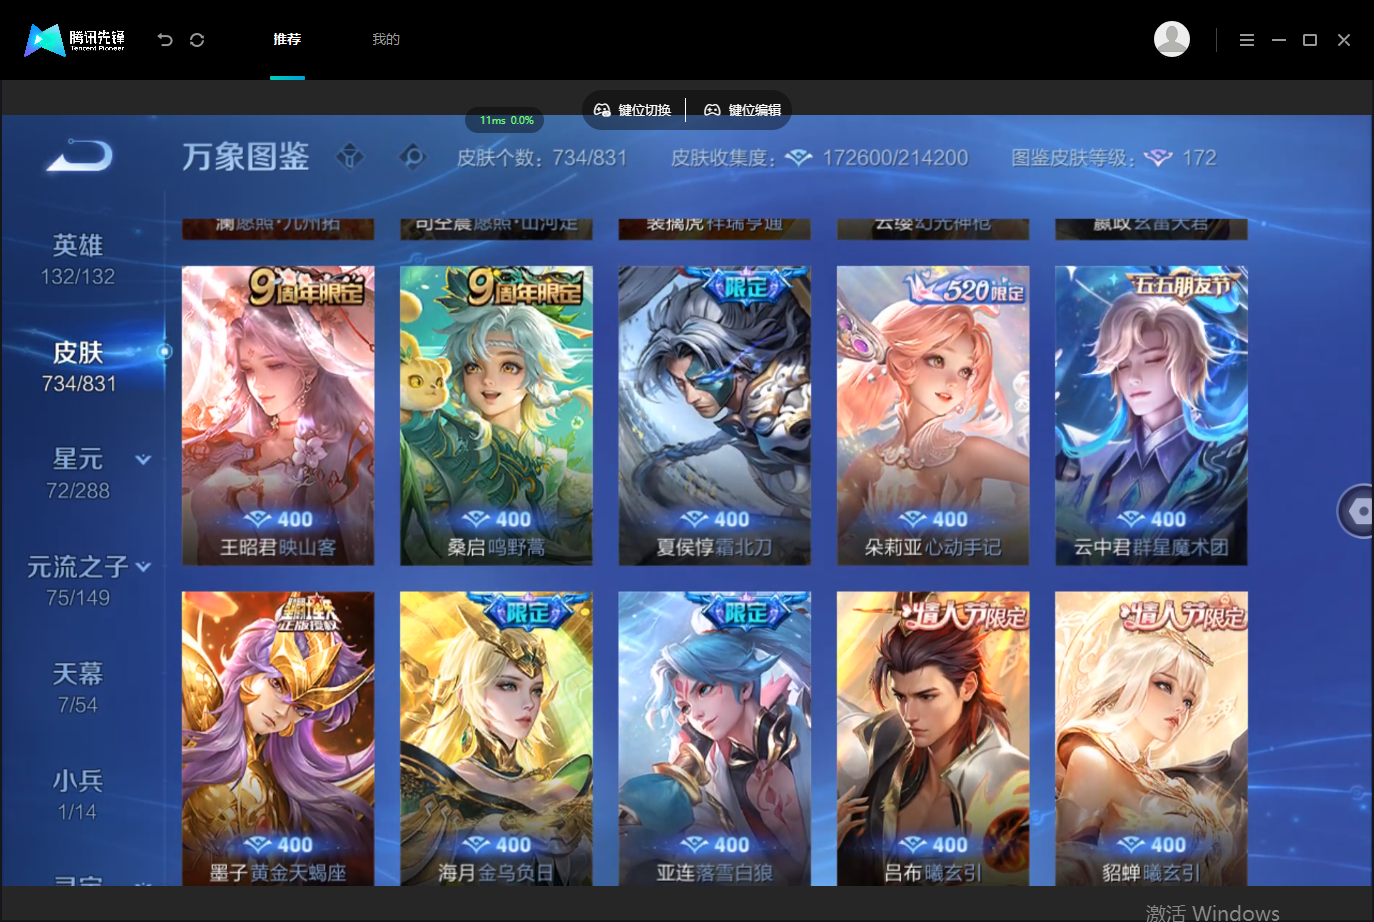Screen dimensions: 1374x922
Task: Expand the 星元 chevron
Action: tap(143, 460)
